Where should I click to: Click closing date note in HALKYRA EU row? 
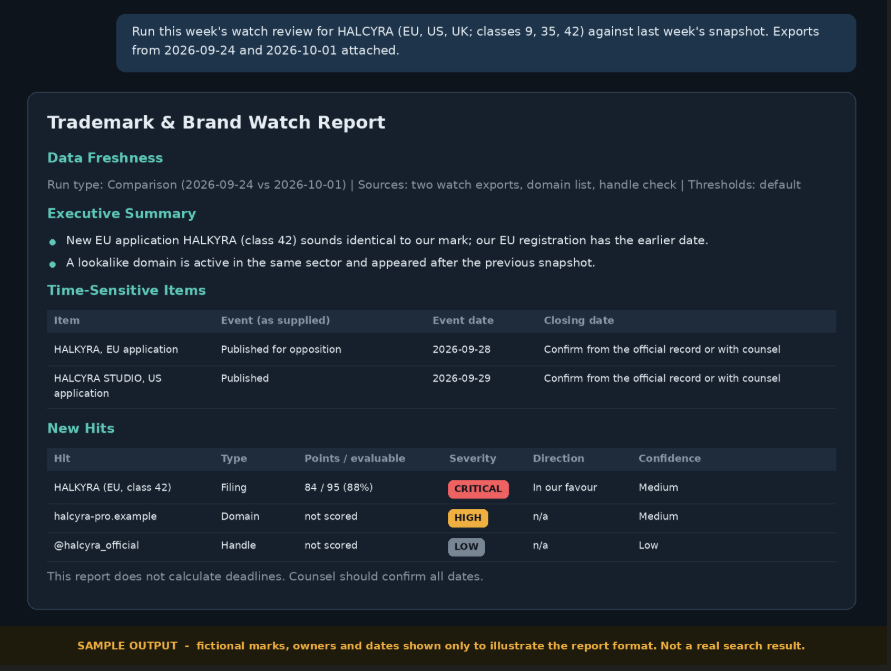[662, 349]
